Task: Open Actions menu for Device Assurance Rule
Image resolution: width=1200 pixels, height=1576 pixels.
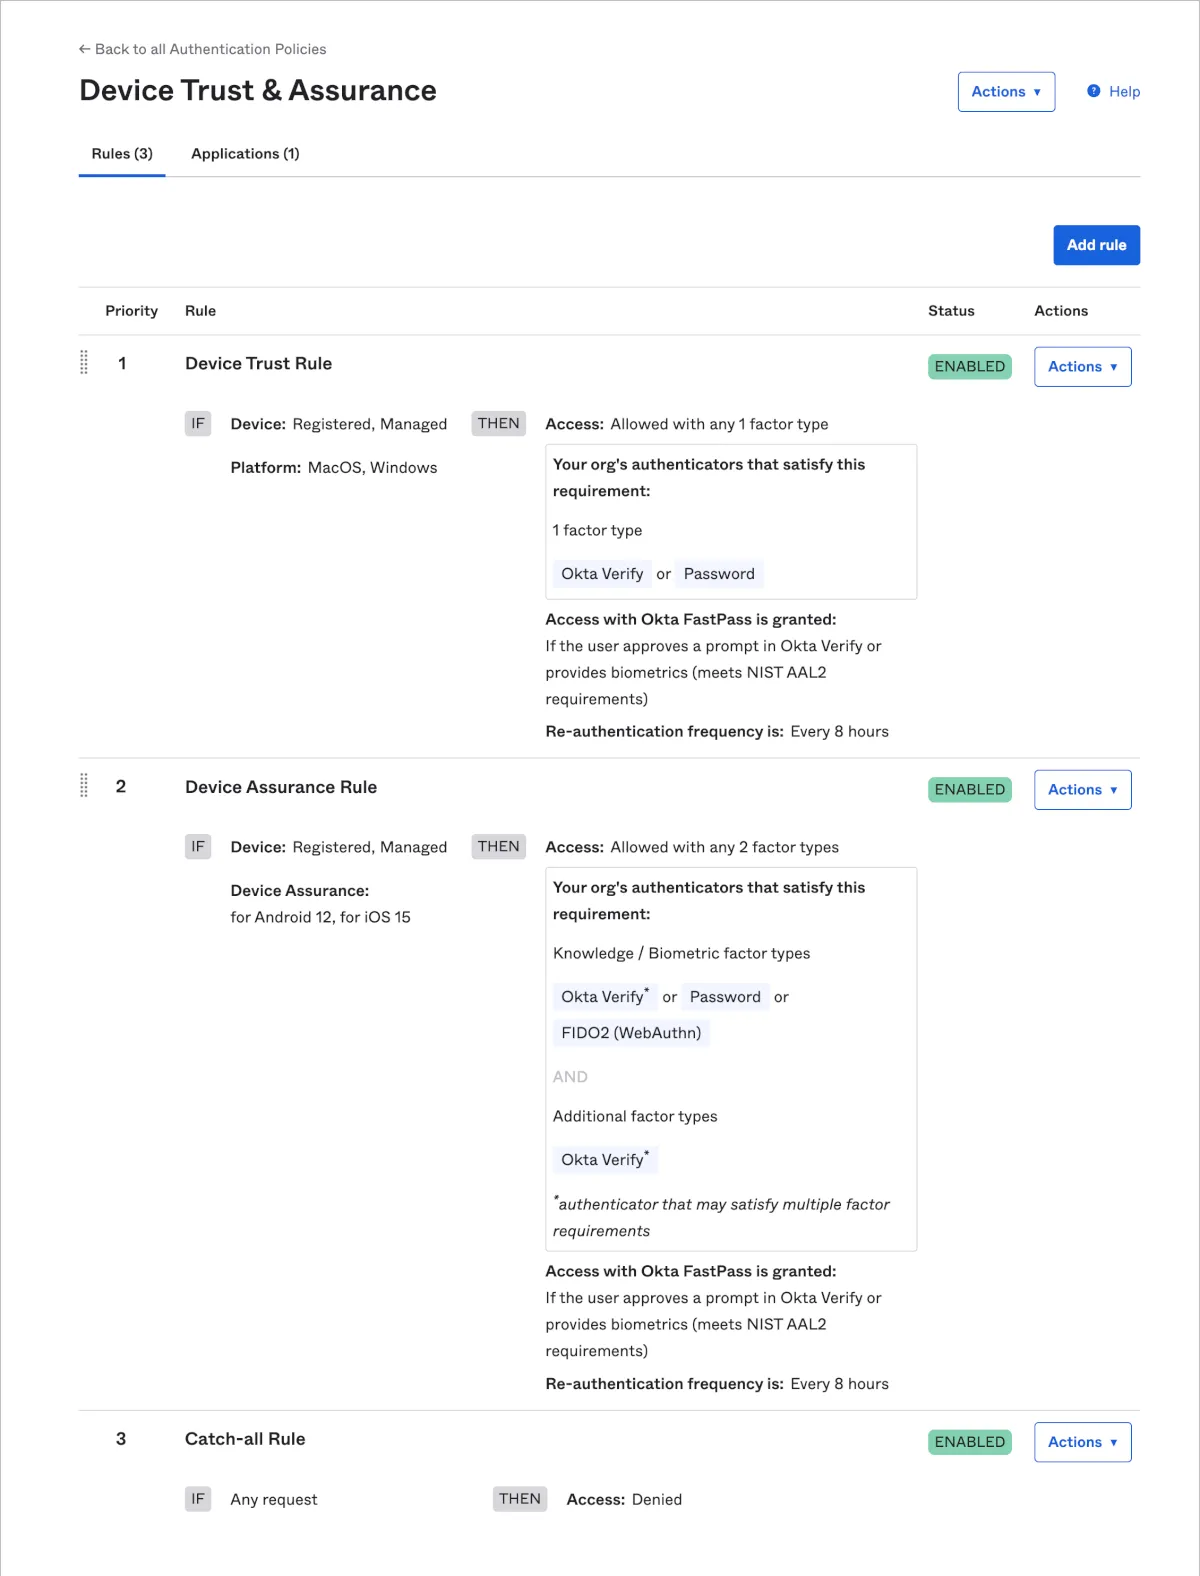Action: [x=1082, y=790]
